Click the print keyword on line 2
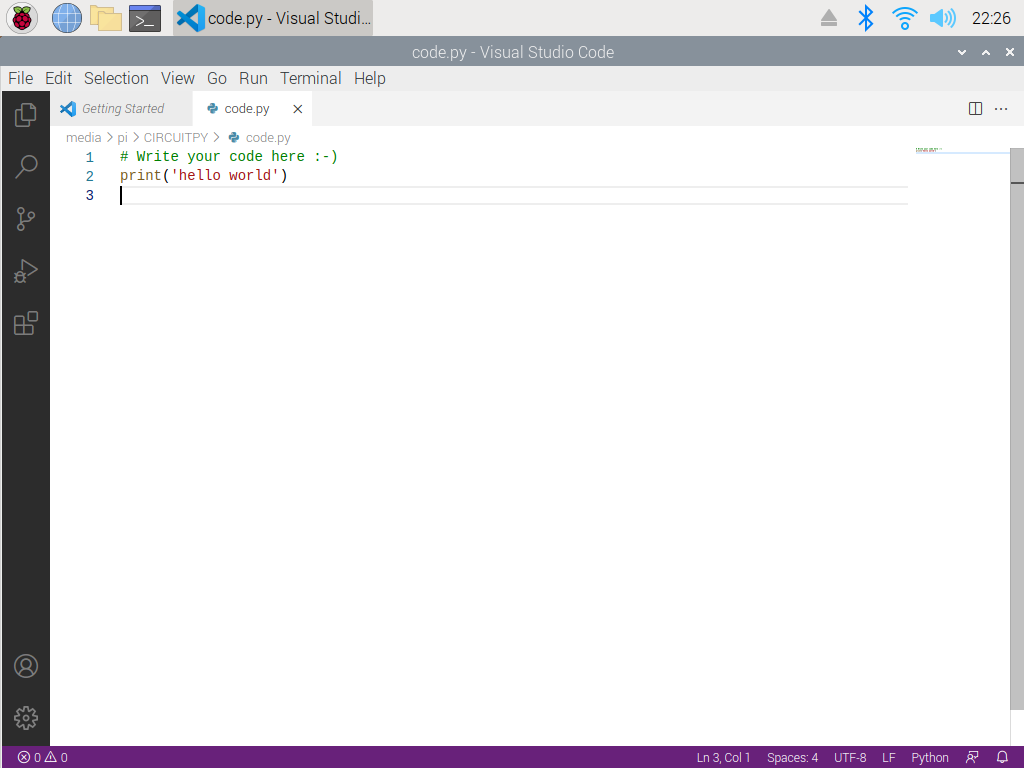This screenshot has height=768, width=1024. [140, 176]
